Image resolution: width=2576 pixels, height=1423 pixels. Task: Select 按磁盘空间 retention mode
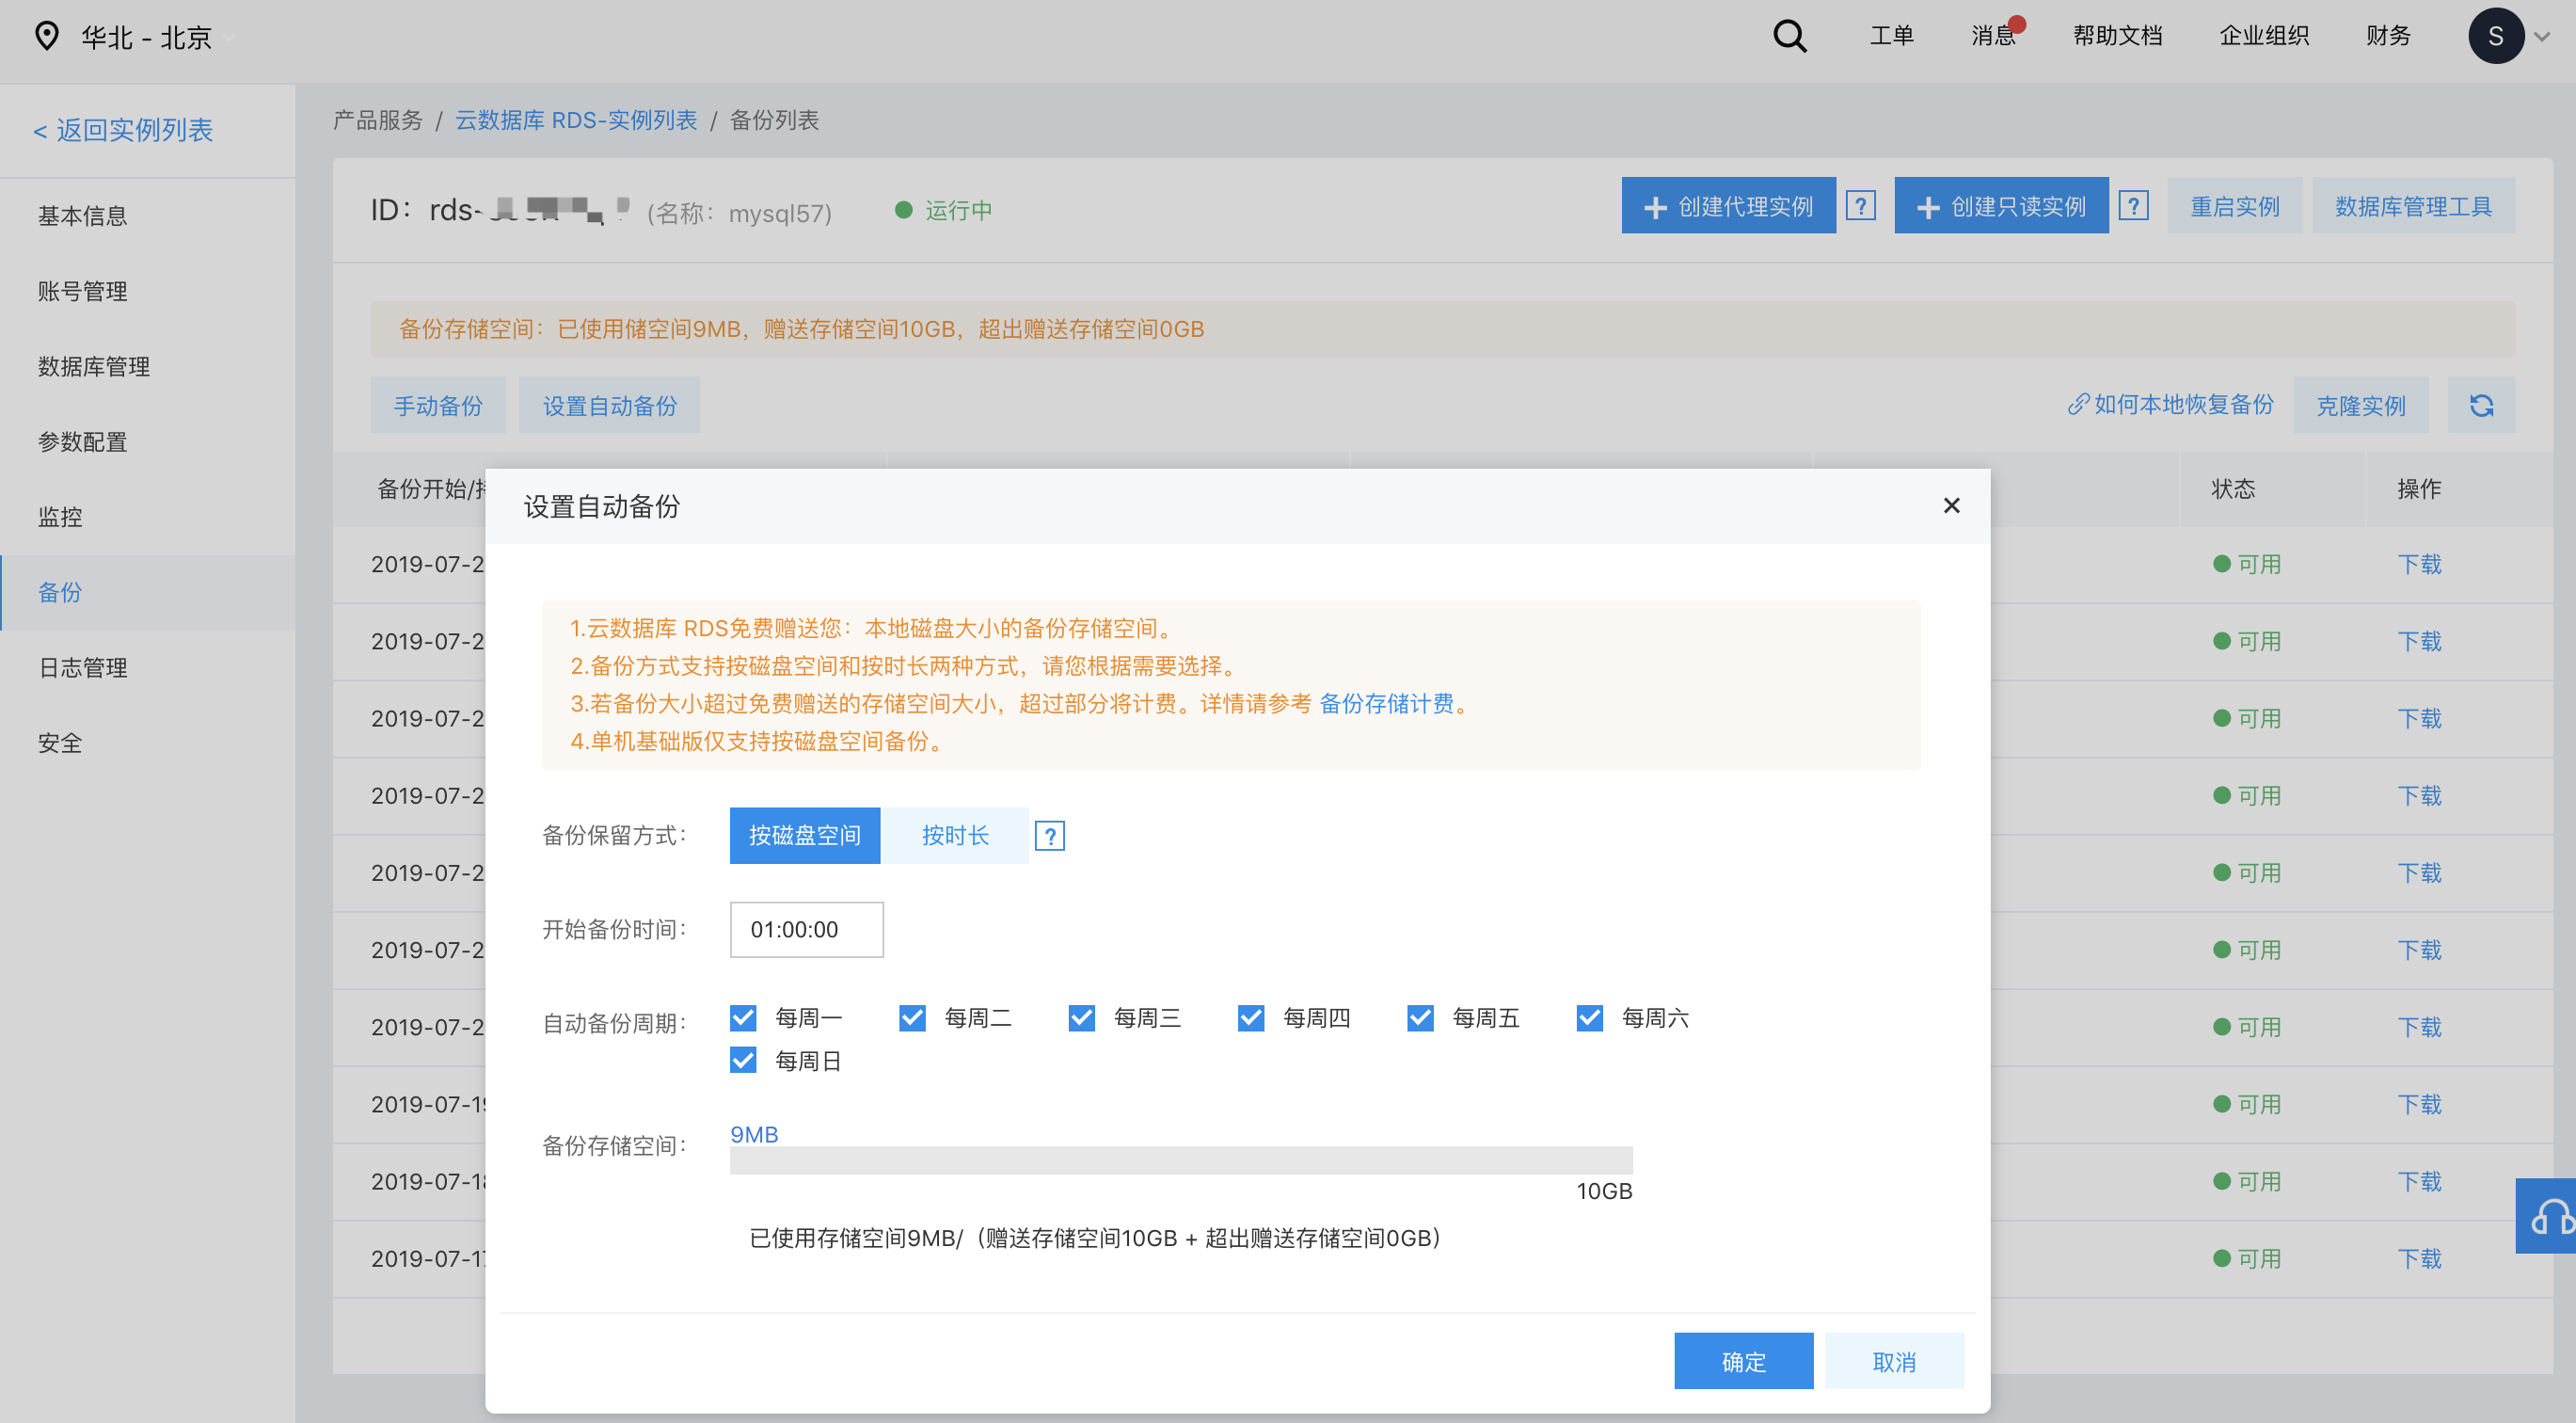[x=805, y=836]
